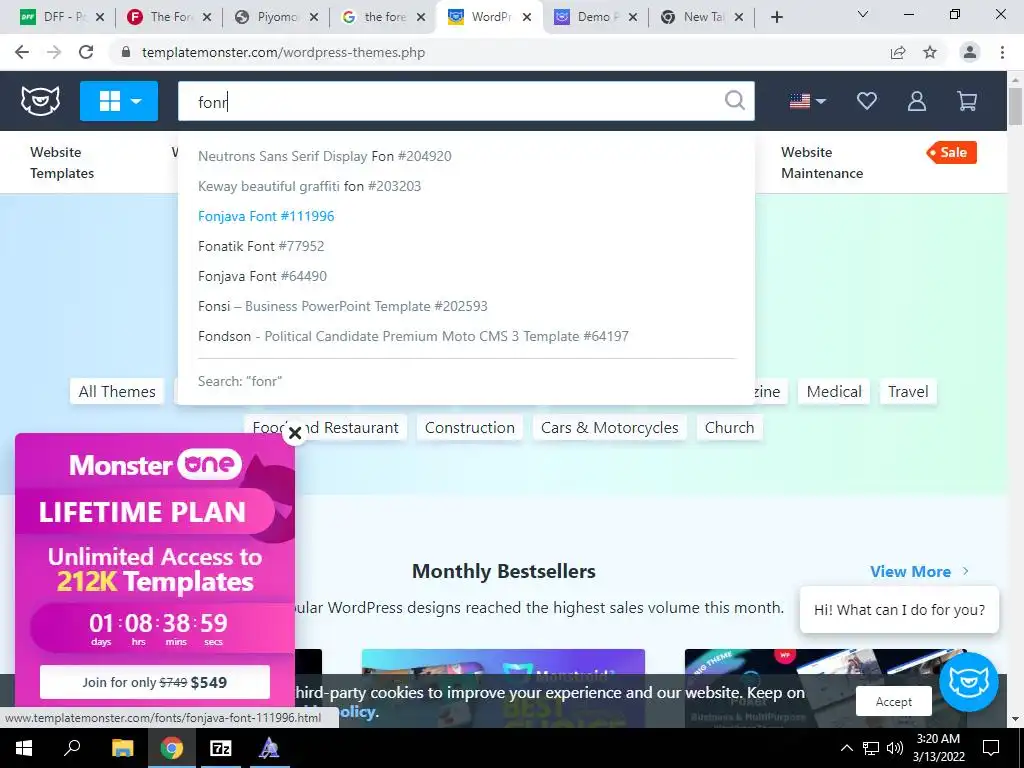The width and height of the screenshot is (1024, 768).
Task: Open the middle bestseller theme thumbnail
Action: pos(504,688)
